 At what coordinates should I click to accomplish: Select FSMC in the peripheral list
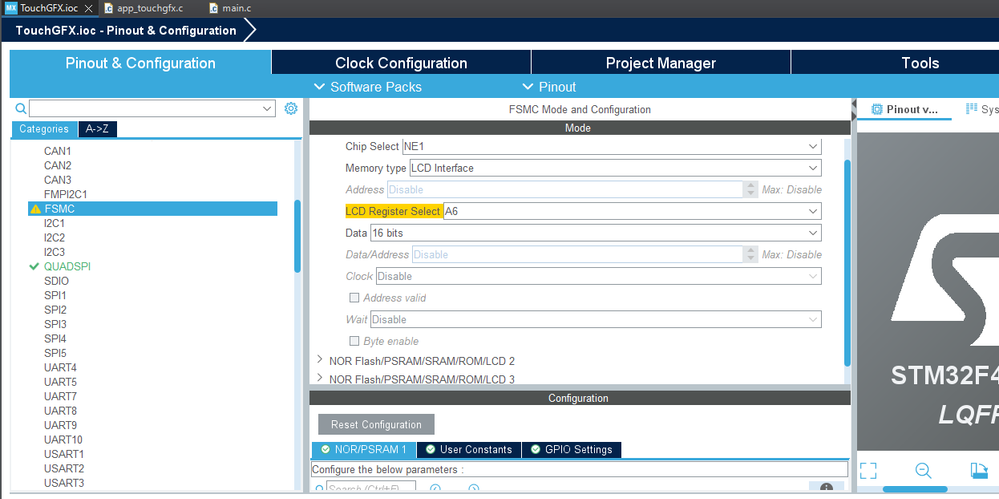coord(153,208)
